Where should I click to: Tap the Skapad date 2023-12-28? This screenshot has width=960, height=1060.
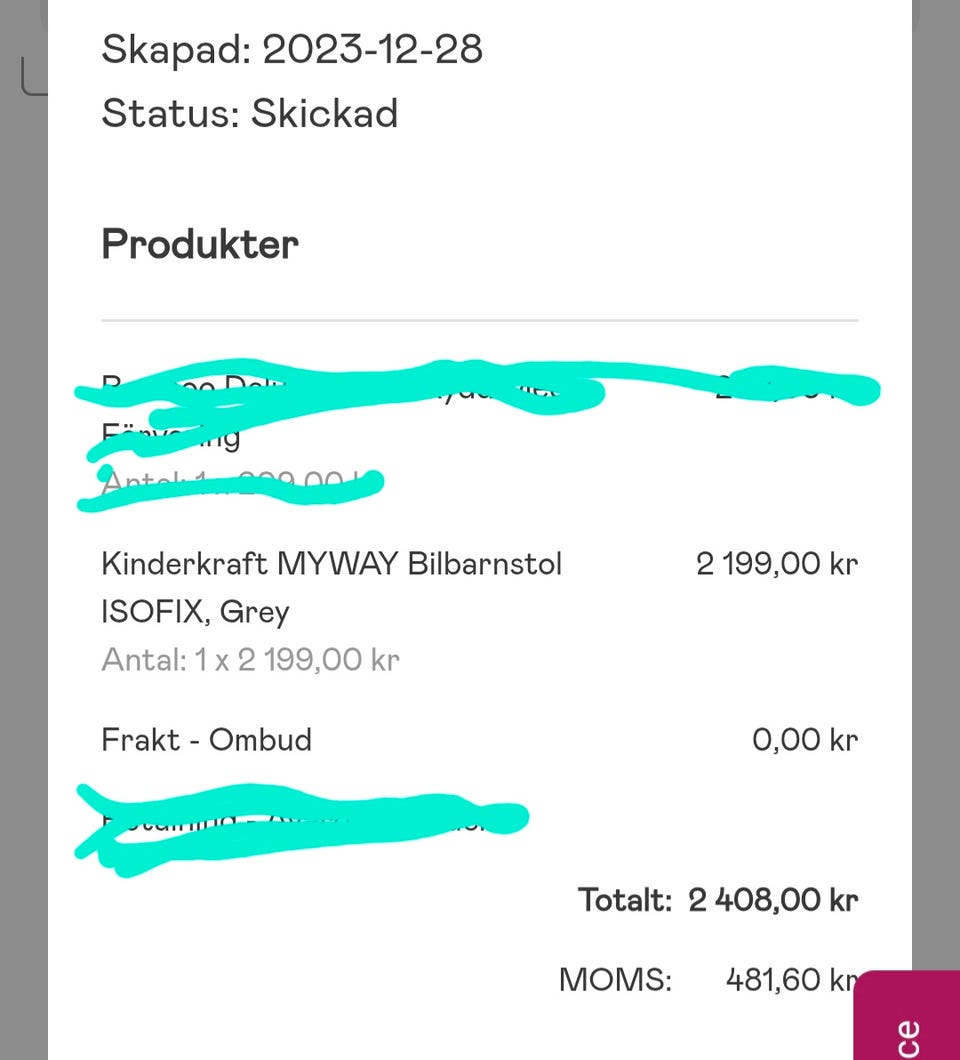coord(372,49)
